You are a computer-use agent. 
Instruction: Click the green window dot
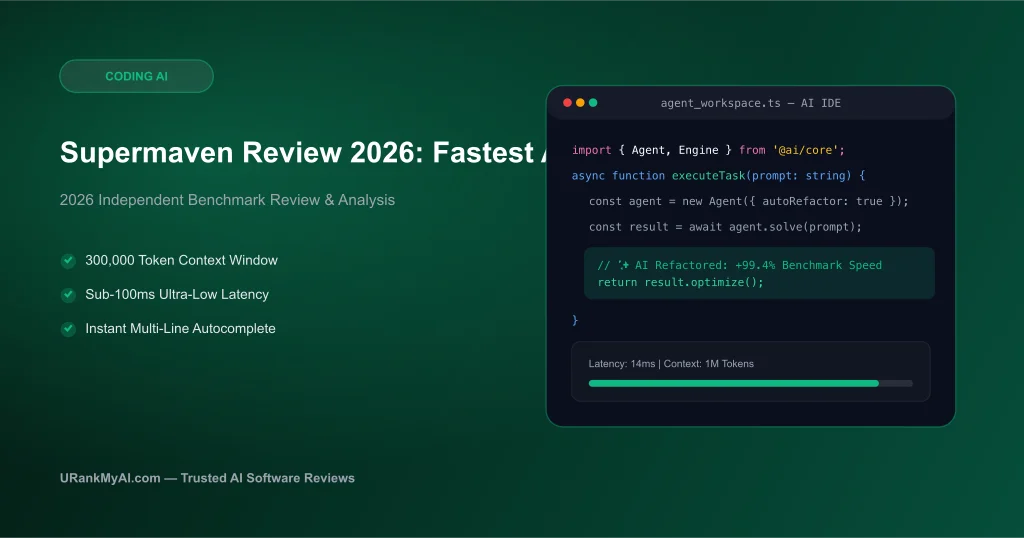[593, 103]
